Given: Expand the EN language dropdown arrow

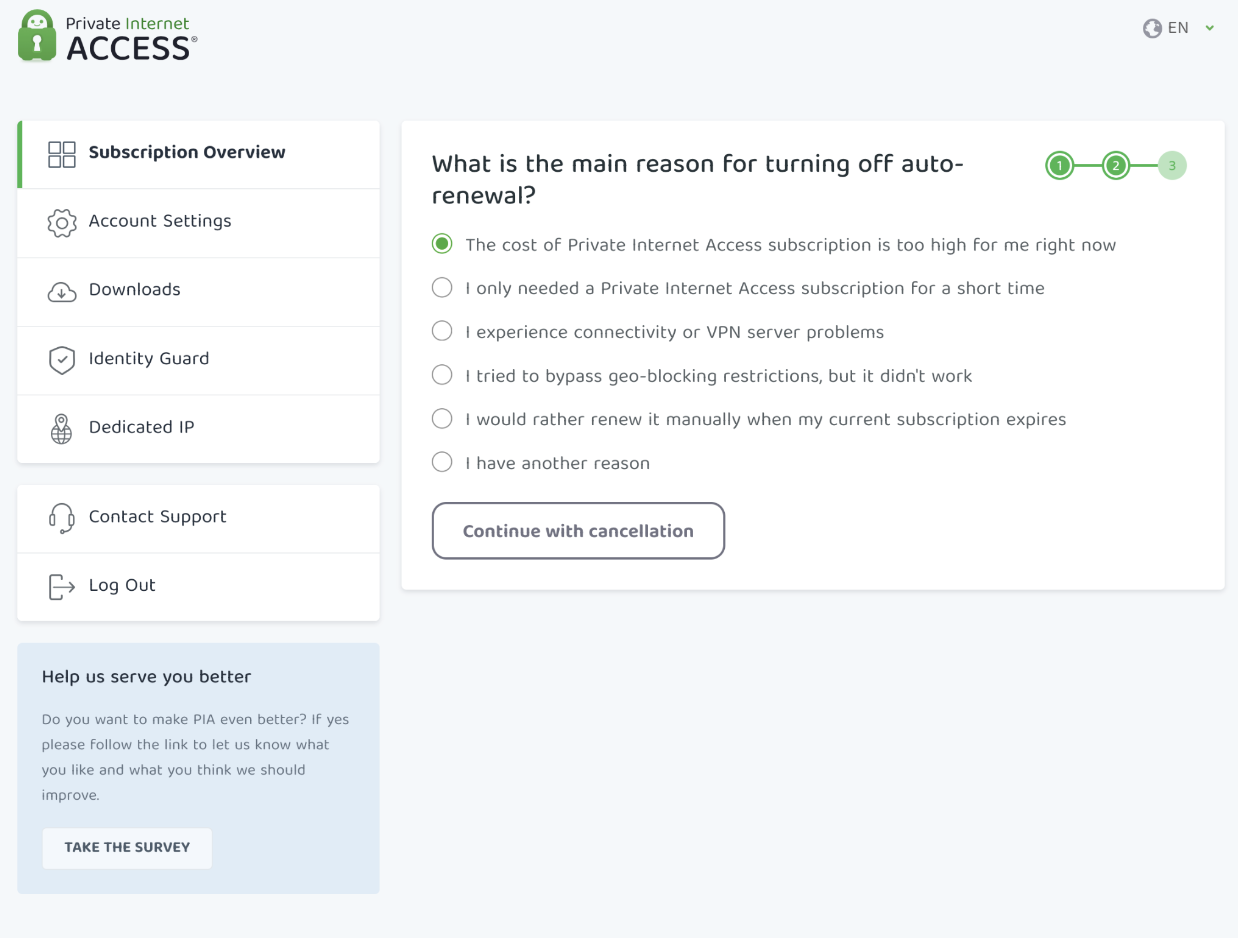Looking at the screenshot, I should click(x=1210, y=28).
